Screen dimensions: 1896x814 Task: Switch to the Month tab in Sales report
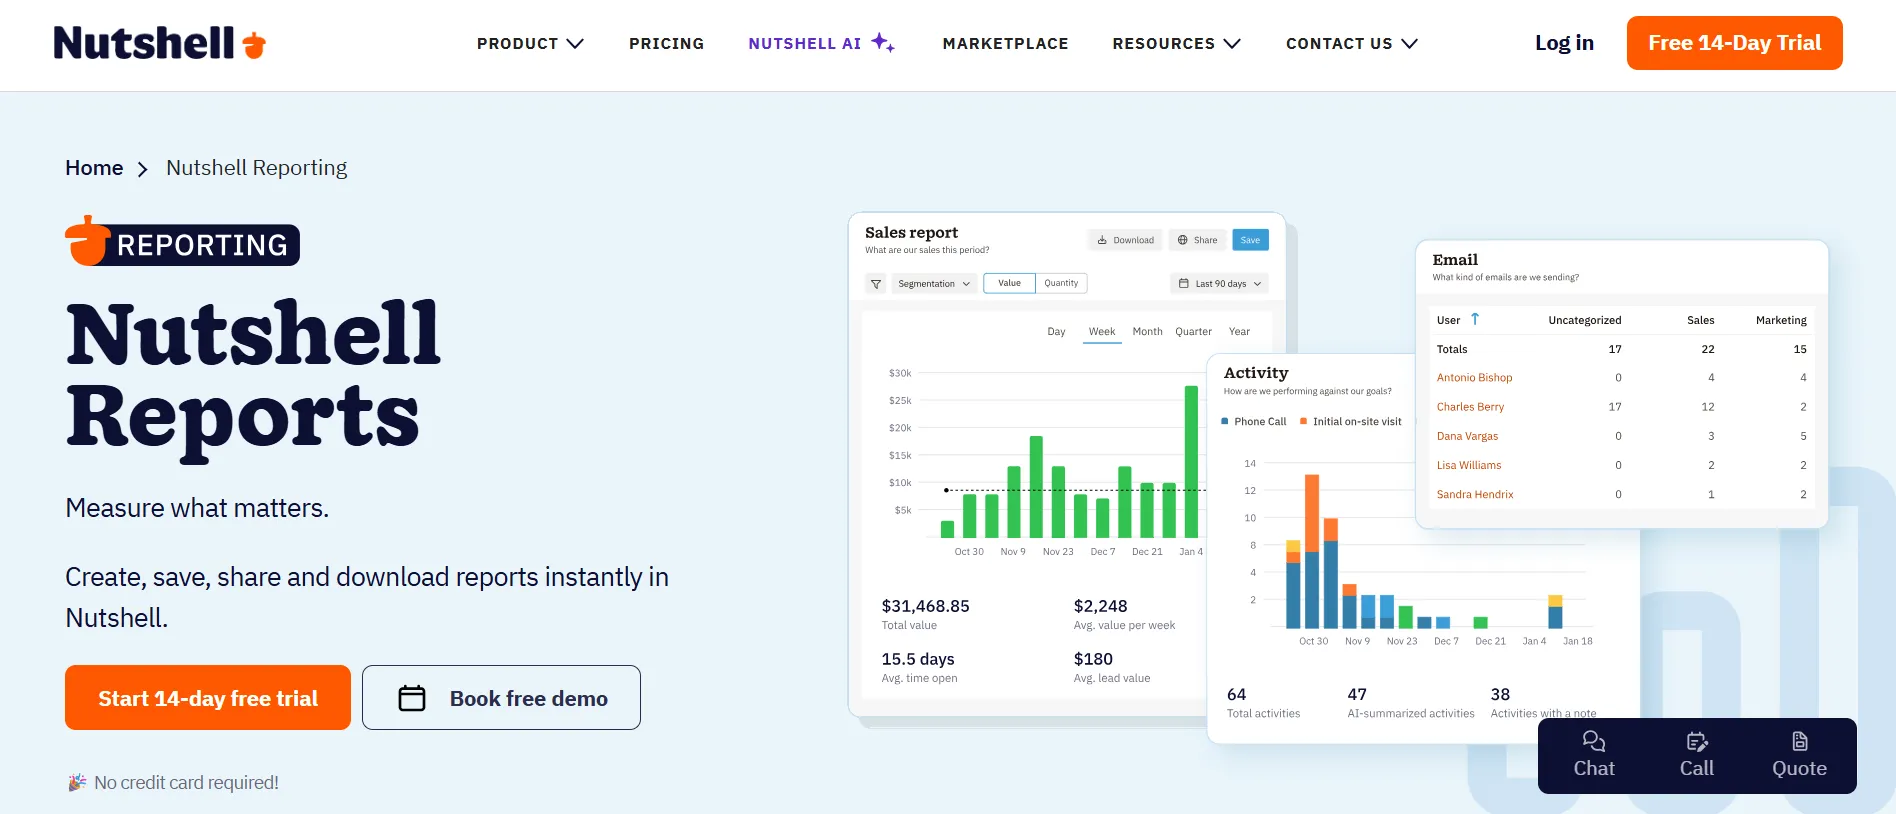pos(1147,331)
